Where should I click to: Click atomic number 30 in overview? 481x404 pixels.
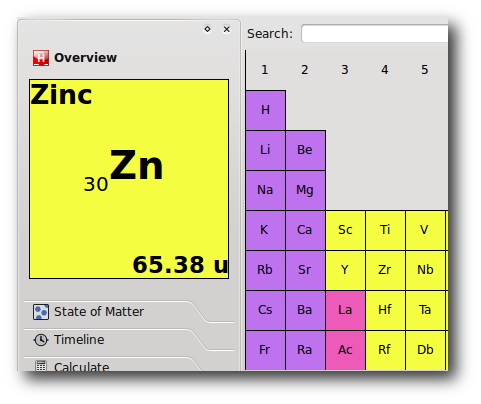point(96,184)
